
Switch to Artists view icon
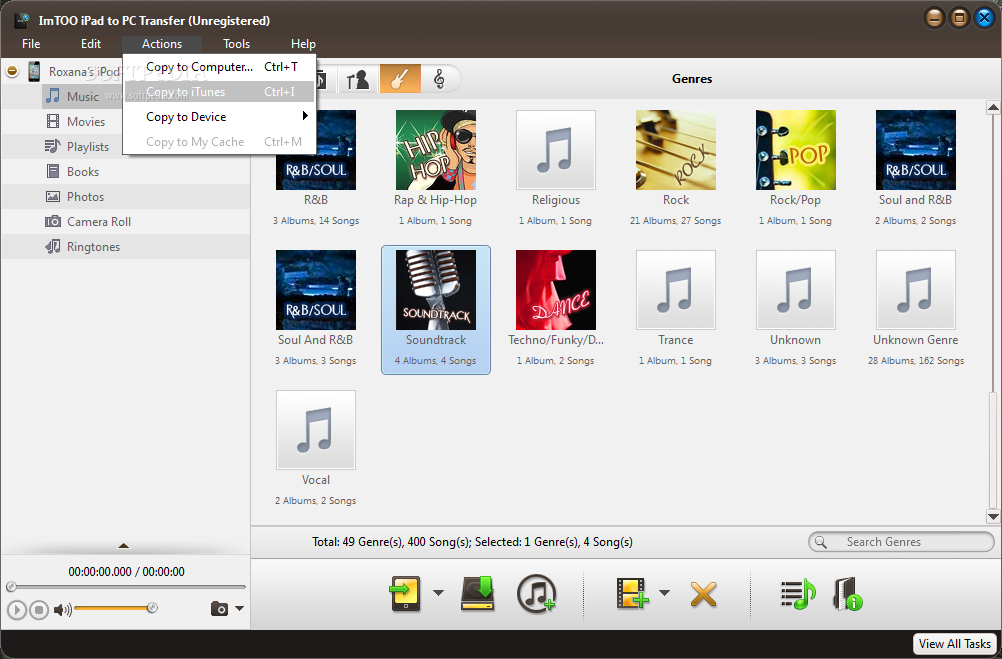tap(357, 79)
